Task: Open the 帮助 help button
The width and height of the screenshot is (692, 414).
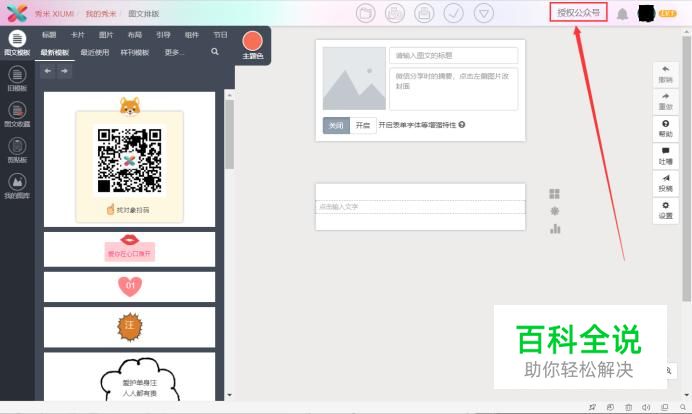Action: [x=666, y=128]
